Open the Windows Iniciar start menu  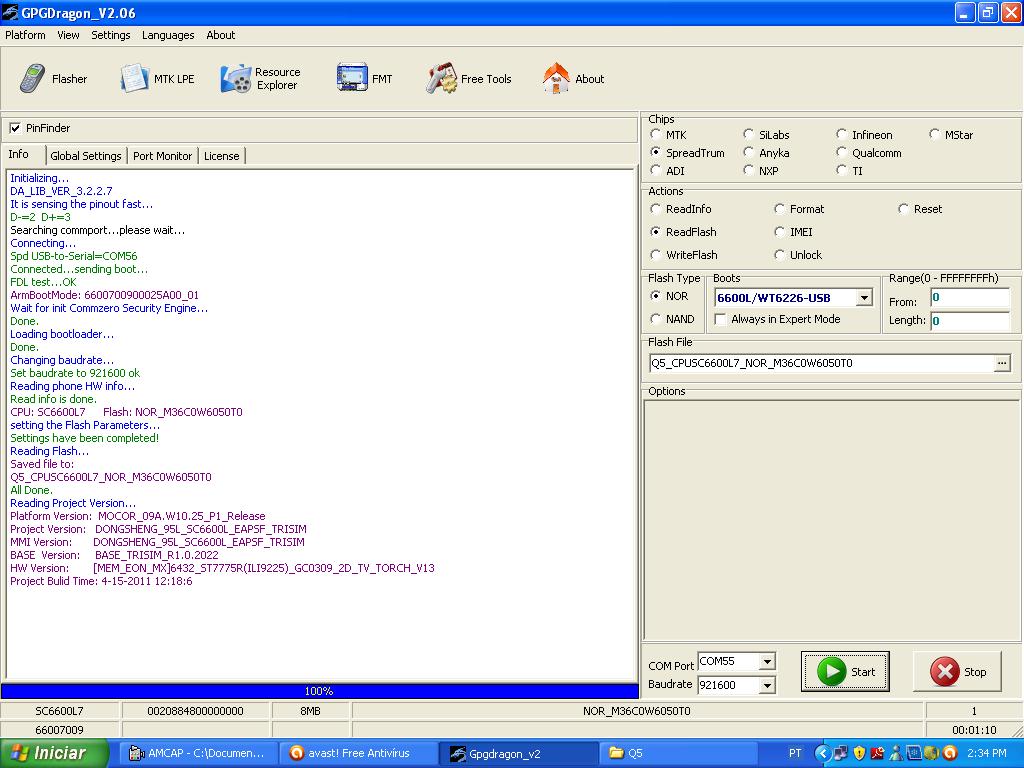click(54, 753)
